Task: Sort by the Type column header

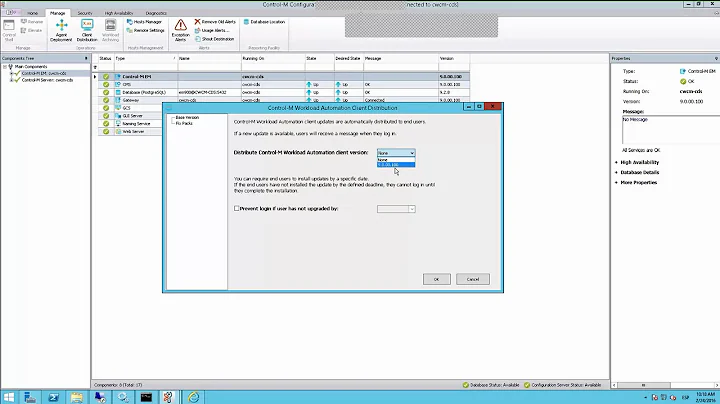Action: 146,58
